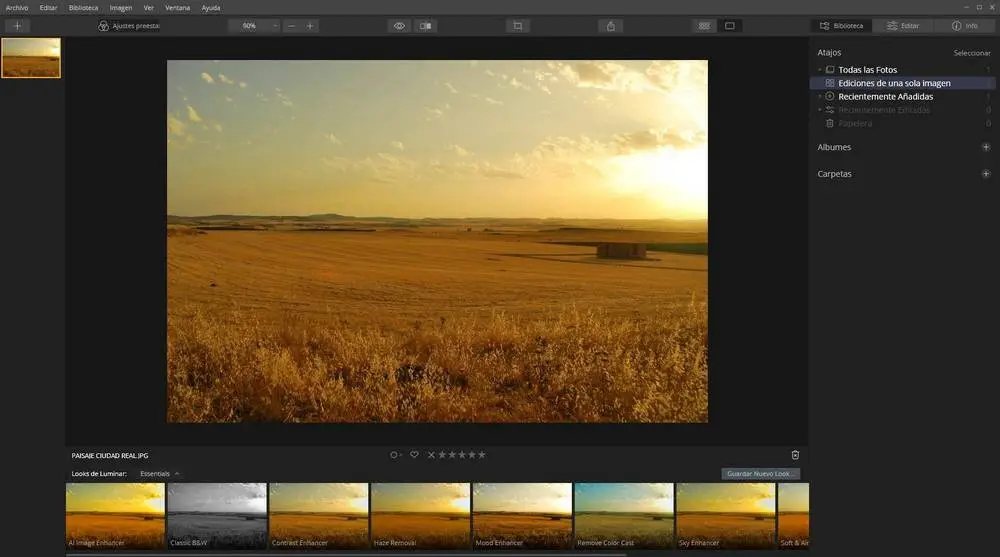This screenshot has width=1000, height=557.
Task: Click the share/export icon
Action: point(611,26)
